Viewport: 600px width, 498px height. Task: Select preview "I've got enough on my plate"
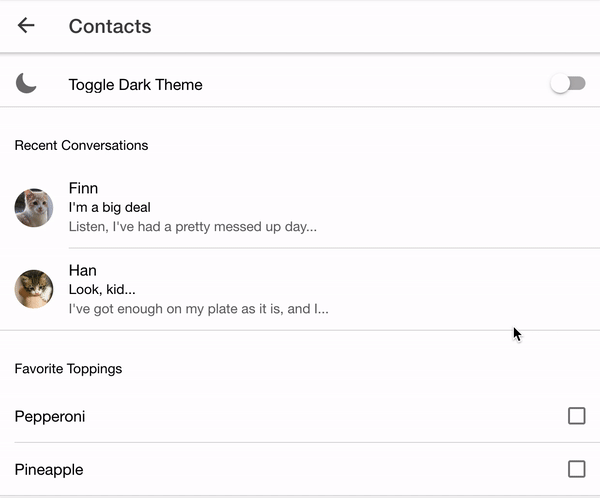(199, 309)
